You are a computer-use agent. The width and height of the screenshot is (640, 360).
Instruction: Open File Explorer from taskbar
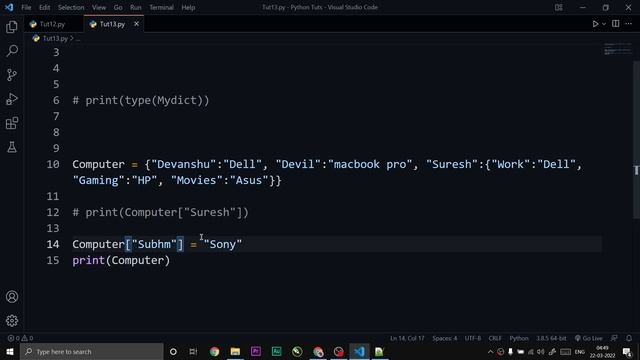(x=235, y=351)
